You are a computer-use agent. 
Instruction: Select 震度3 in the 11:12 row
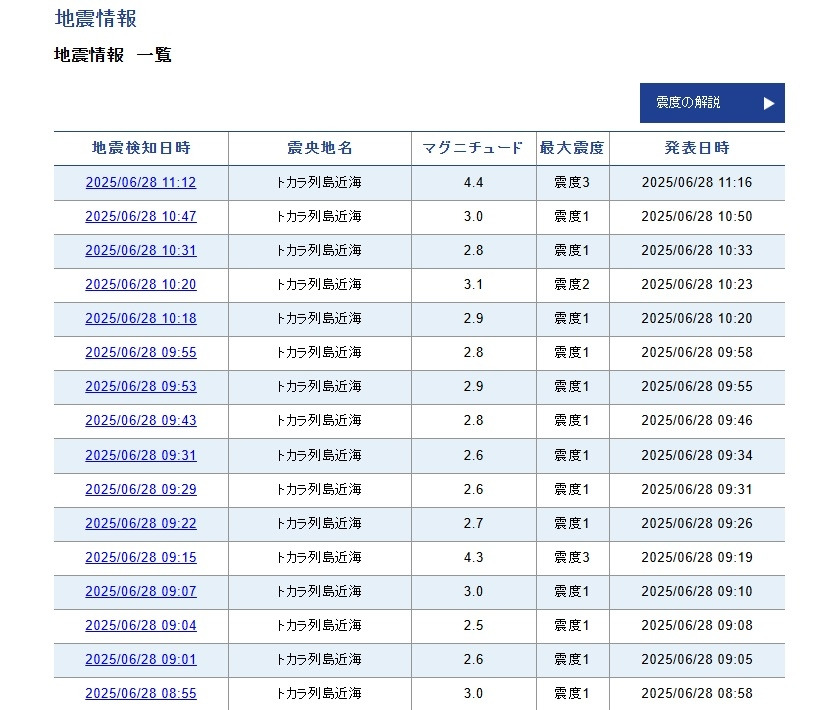[572, 182]
